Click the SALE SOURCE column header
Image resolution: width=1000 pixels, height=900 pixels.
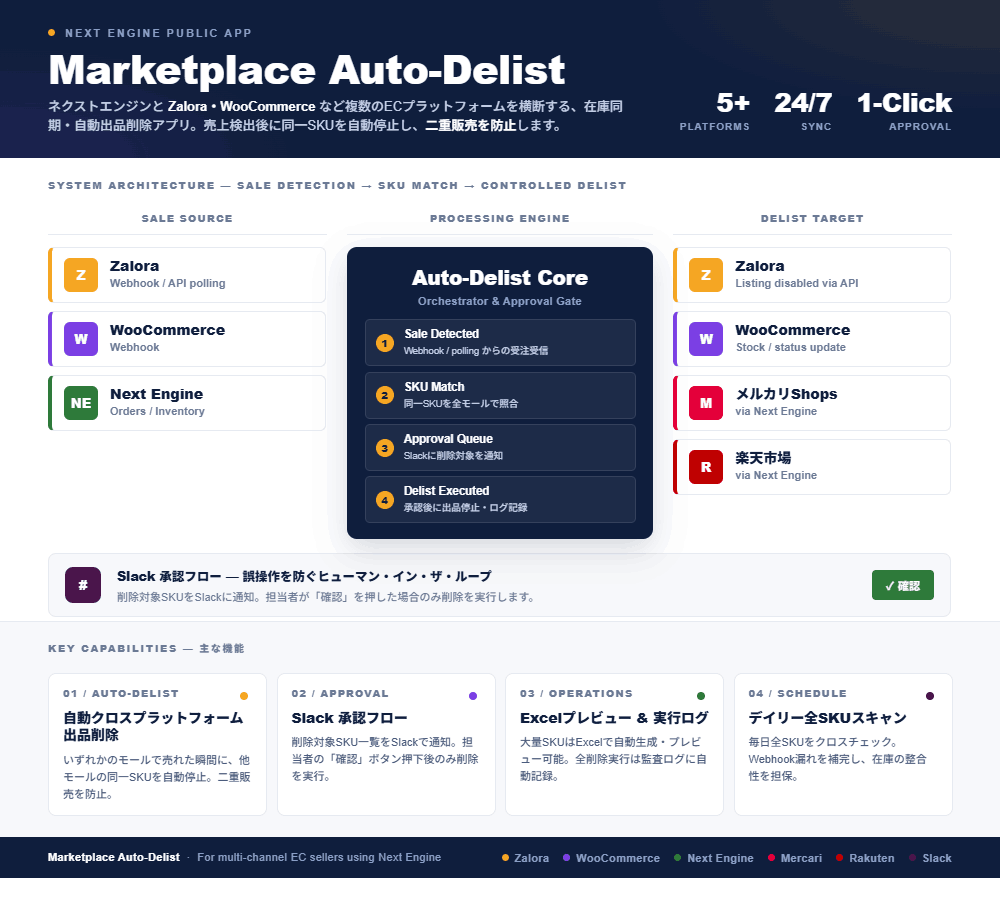pyautogui.click(x=187, y=218)
